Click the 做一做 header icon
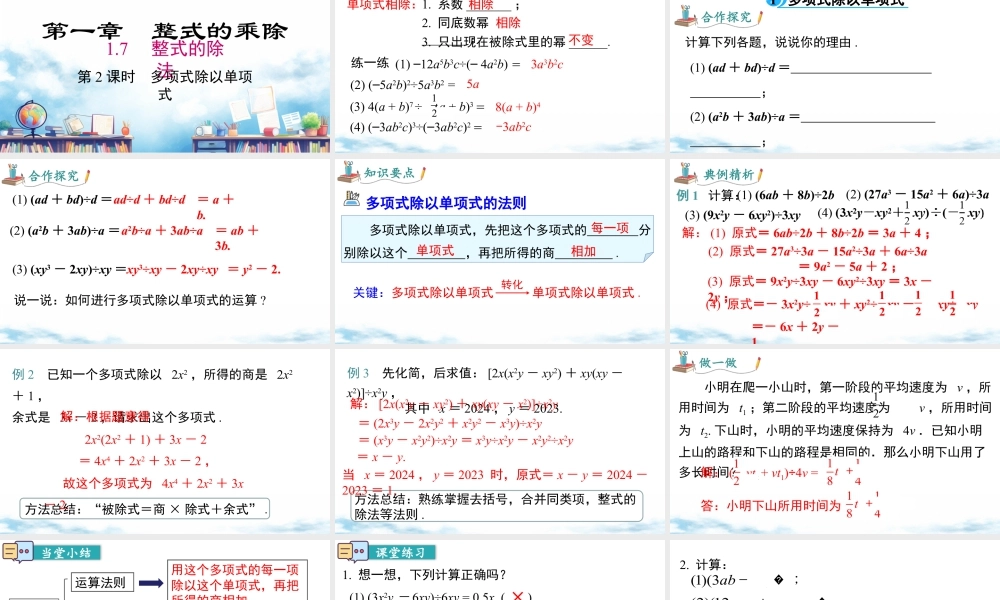The image size is (1000, 600). [687, 363]
